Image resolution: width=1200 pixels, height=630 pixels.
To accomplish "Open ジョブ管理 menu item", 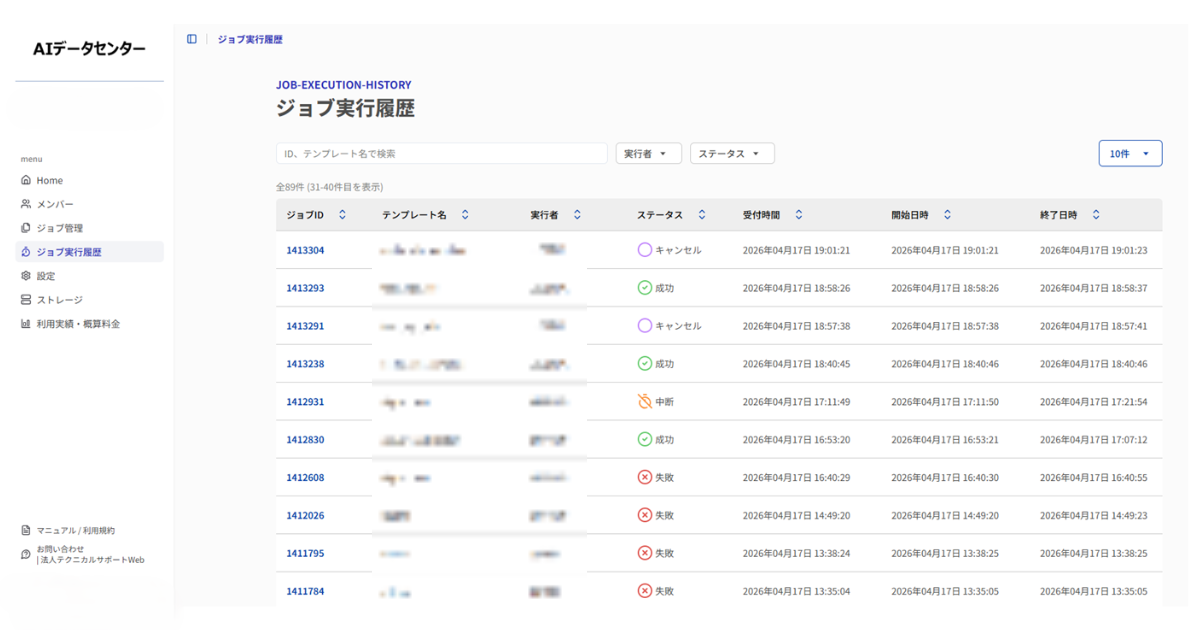I will point(89,228).
